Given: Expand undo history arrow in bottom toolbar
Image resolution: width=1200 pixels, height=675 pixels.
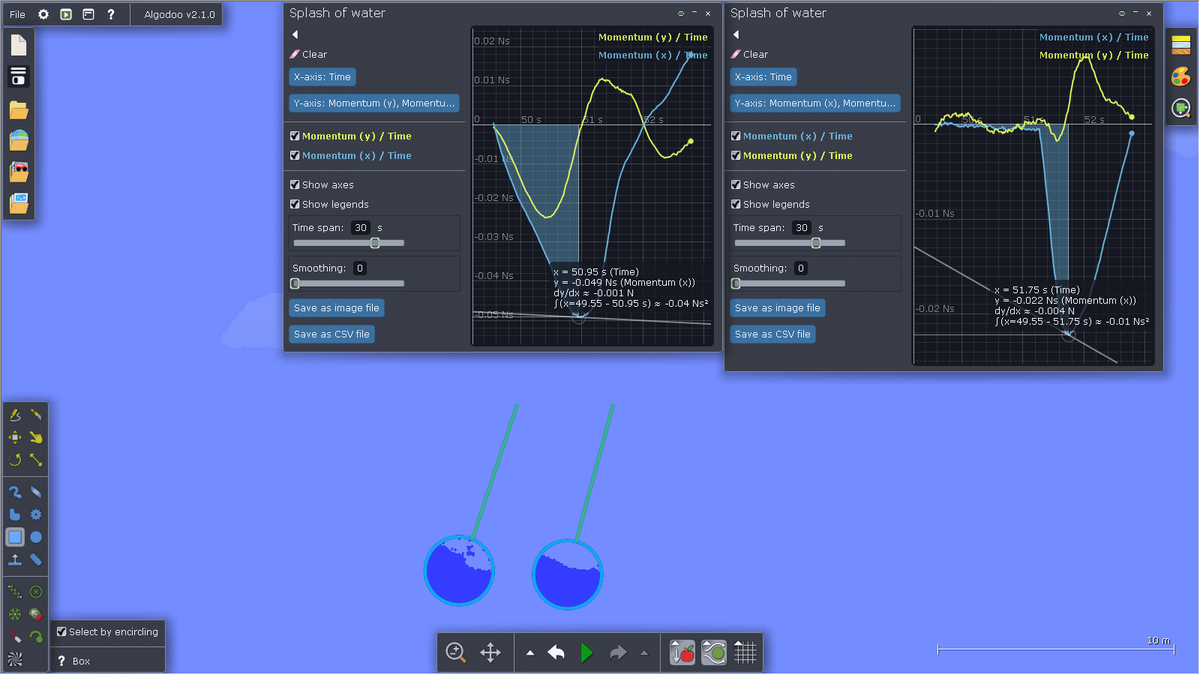Looking at the screenshot, I should 530,653.
